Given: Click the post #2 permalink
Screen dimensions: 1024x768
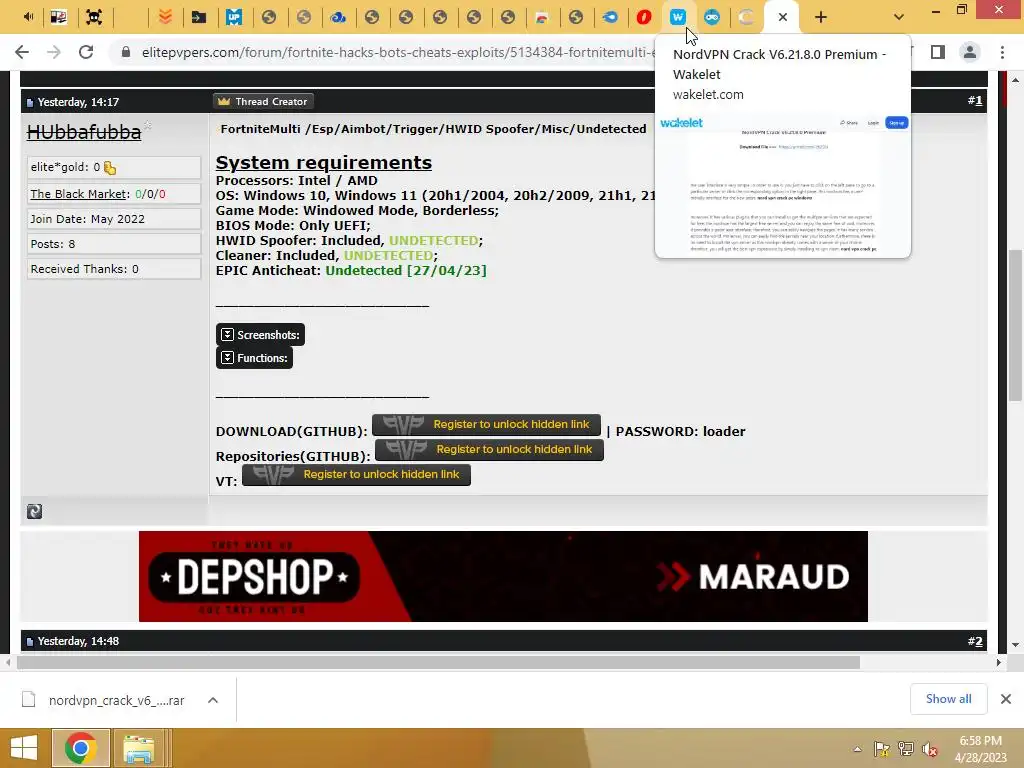Looking at the screenshot, I should pyautogui.click(x=974, y=641).
